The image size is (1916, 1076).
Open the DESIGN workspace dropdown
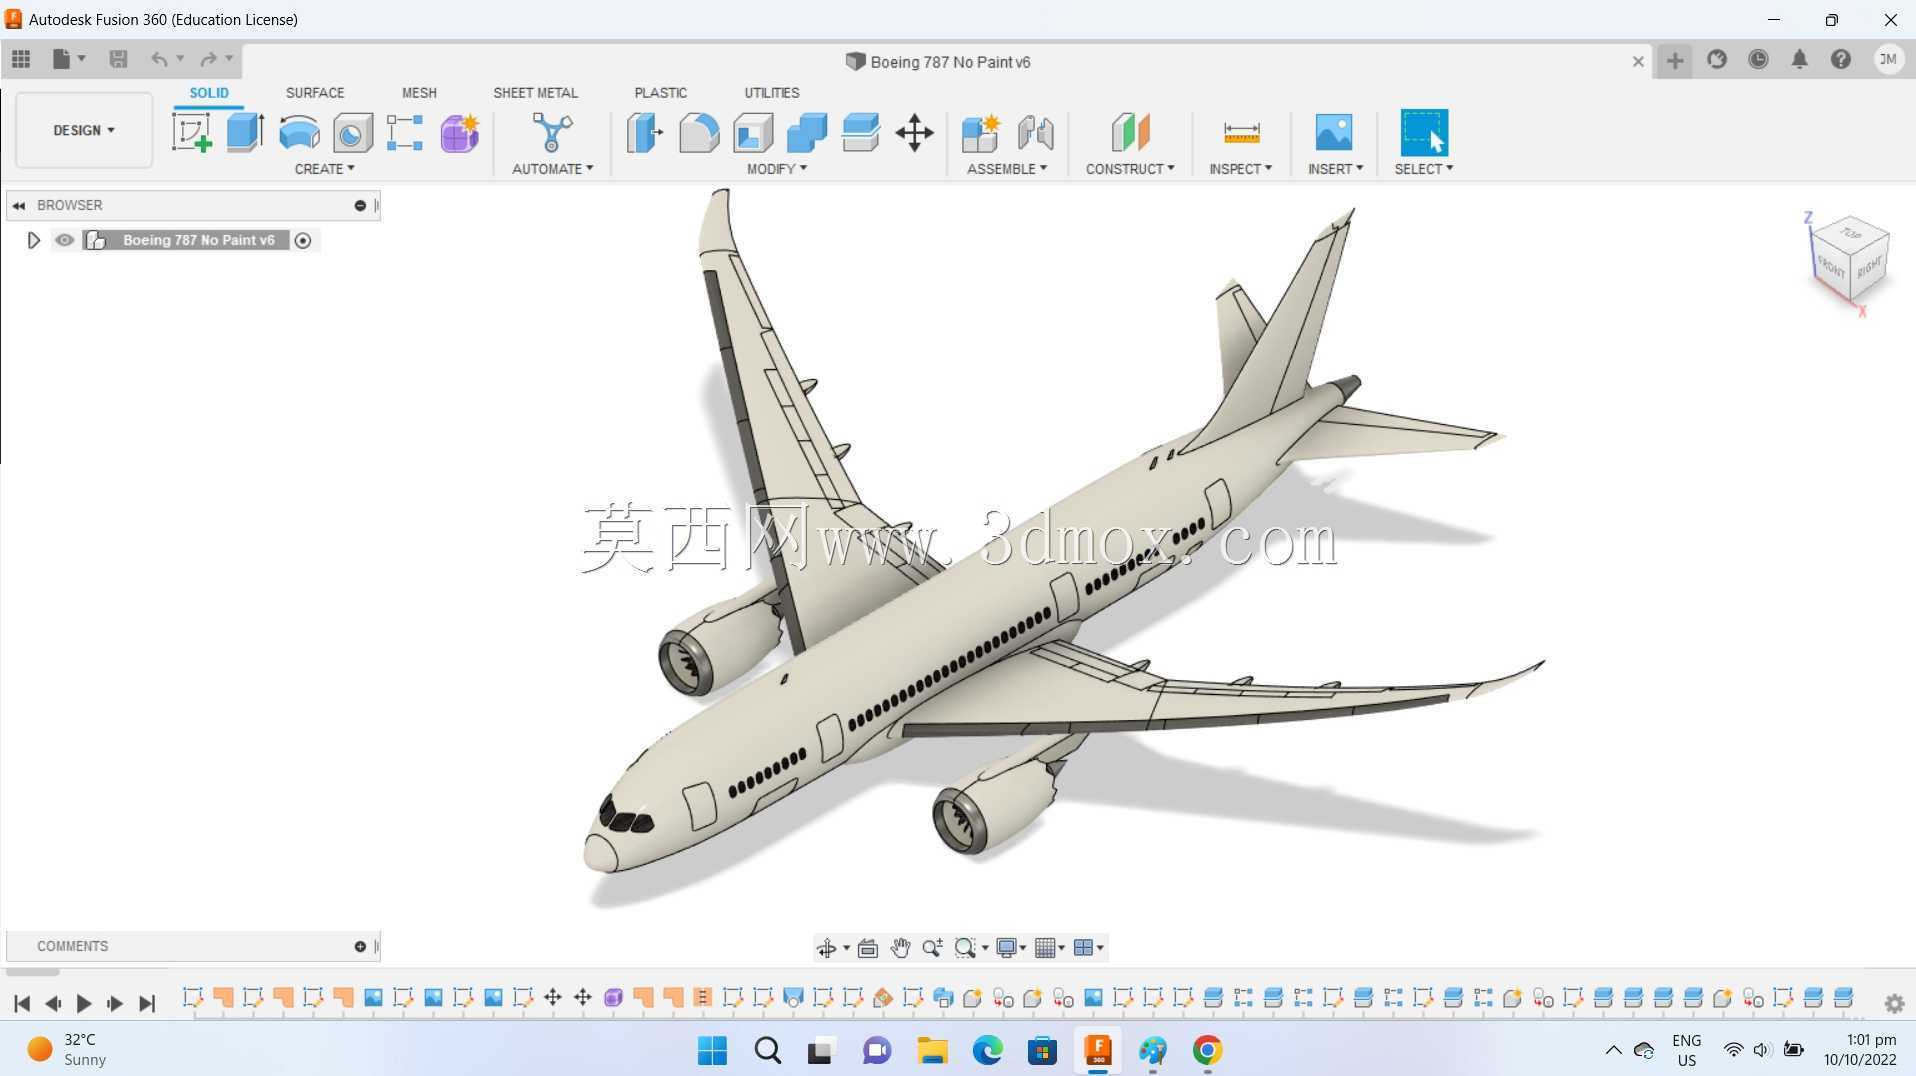click(x=84, y=130)
